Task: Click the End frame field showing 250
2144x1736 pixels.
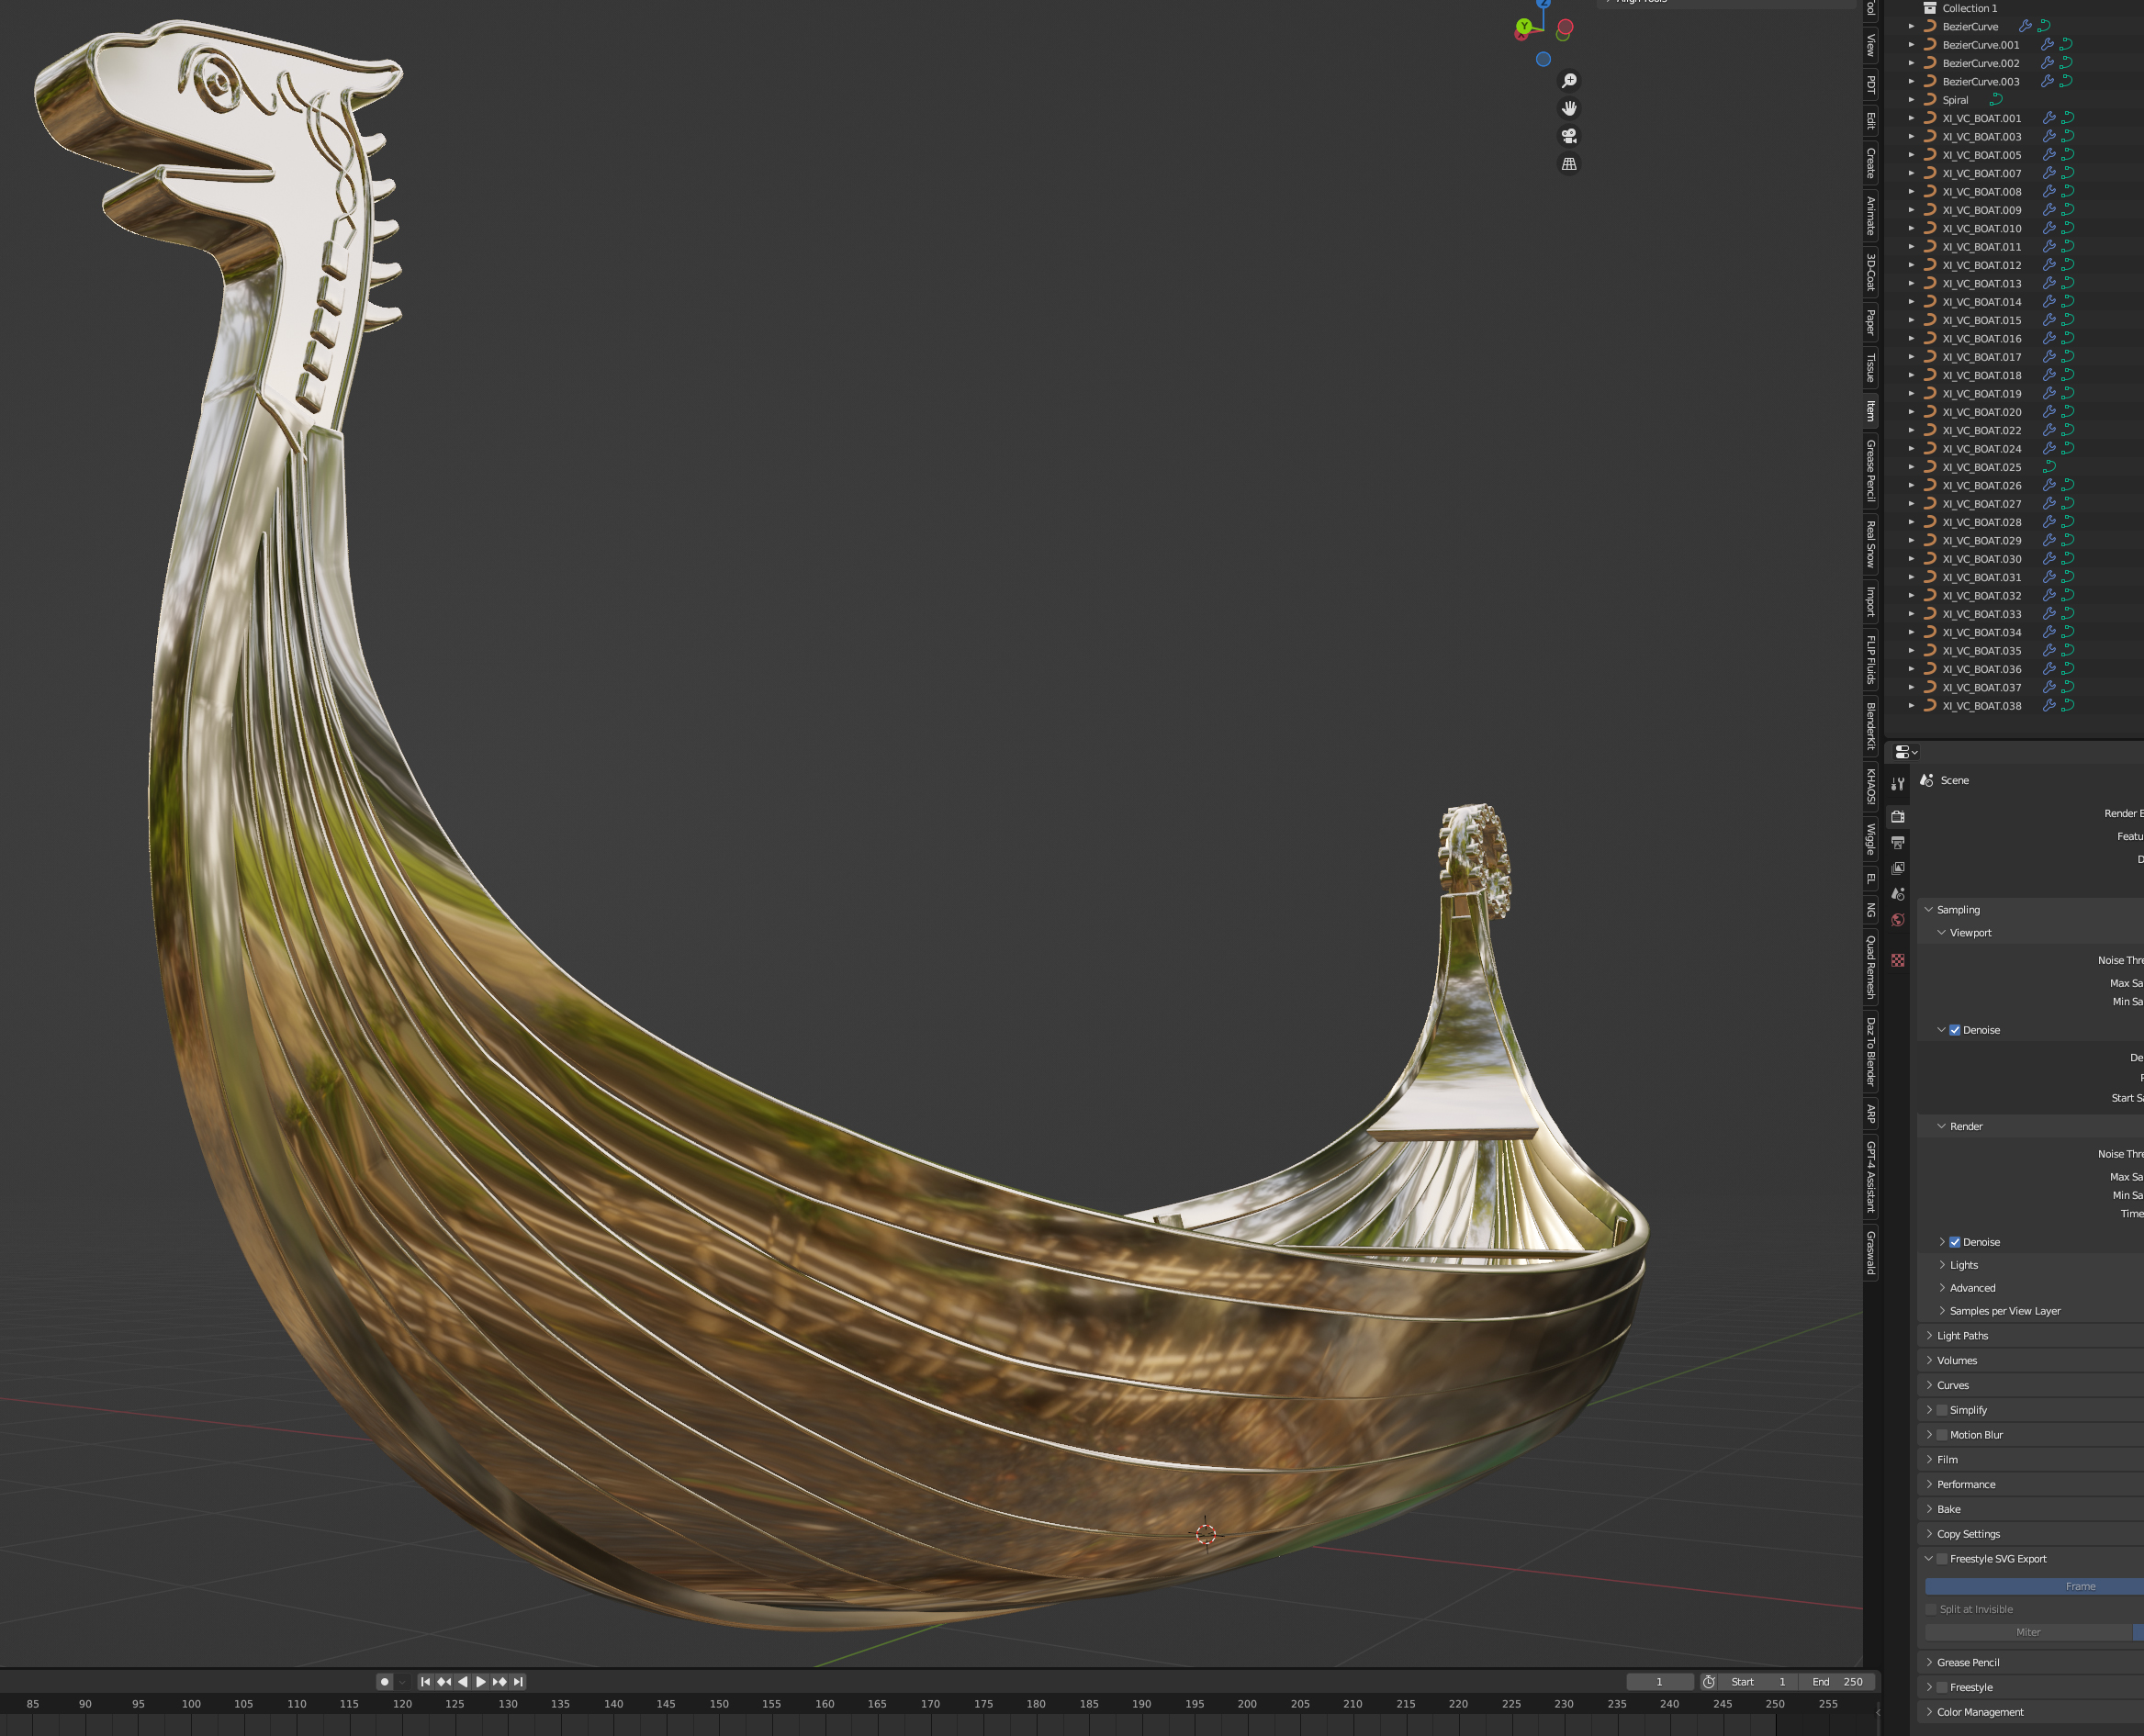Action: [1838, 1682]
